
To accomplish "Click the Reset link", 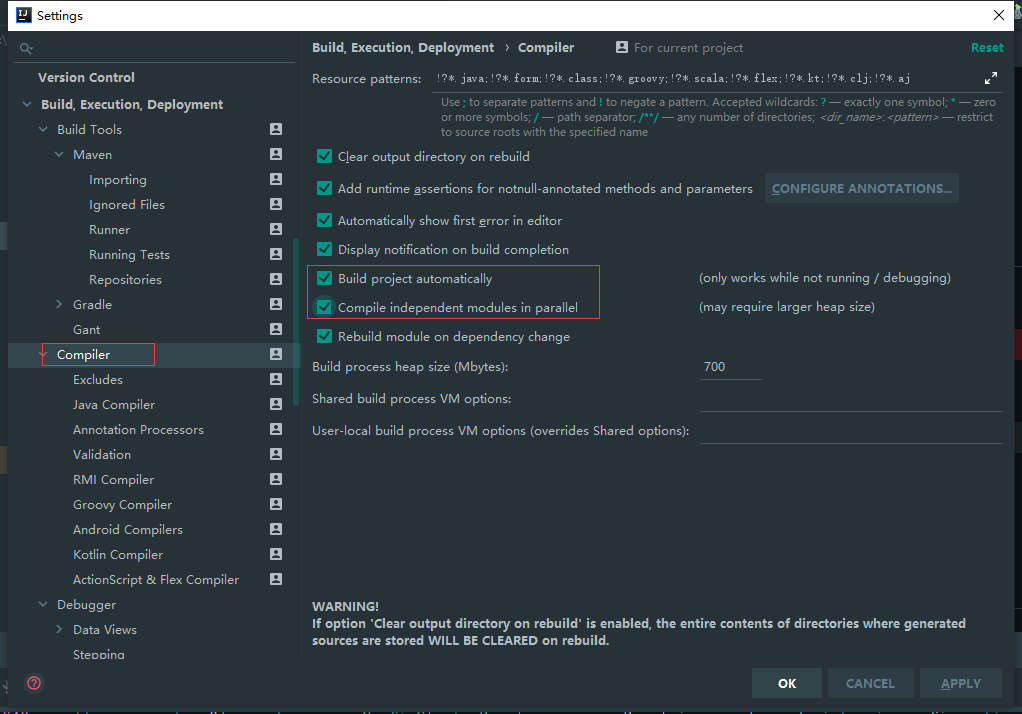I will (987, 48).
